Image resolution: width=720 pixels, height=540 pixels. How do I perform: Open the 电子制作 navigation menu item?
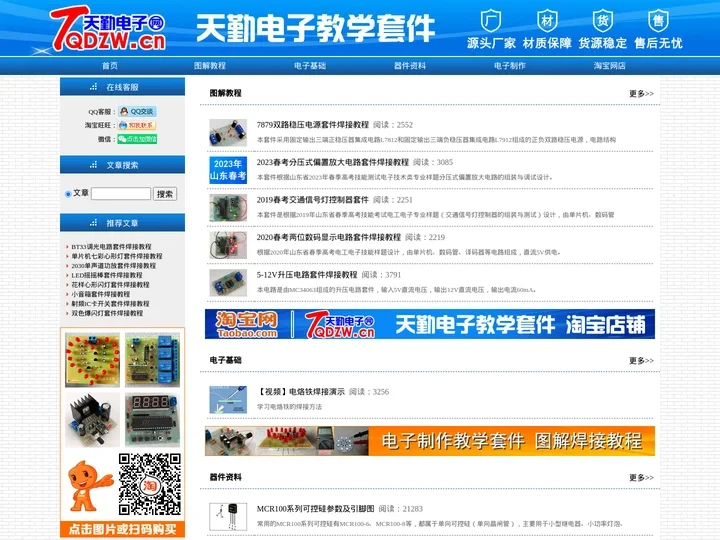pos(509,65)
